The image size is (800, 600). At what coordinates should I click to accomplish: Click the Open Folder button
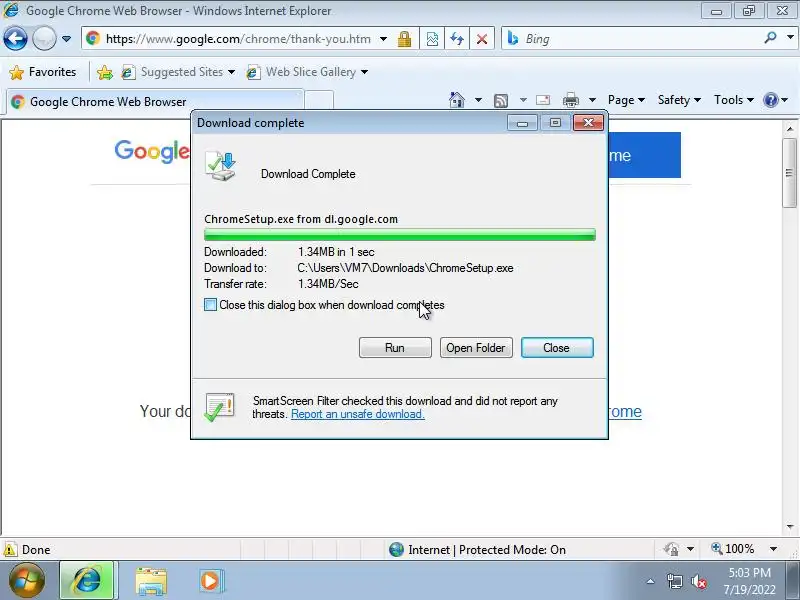pyautogui.click(x=476, y=348)
